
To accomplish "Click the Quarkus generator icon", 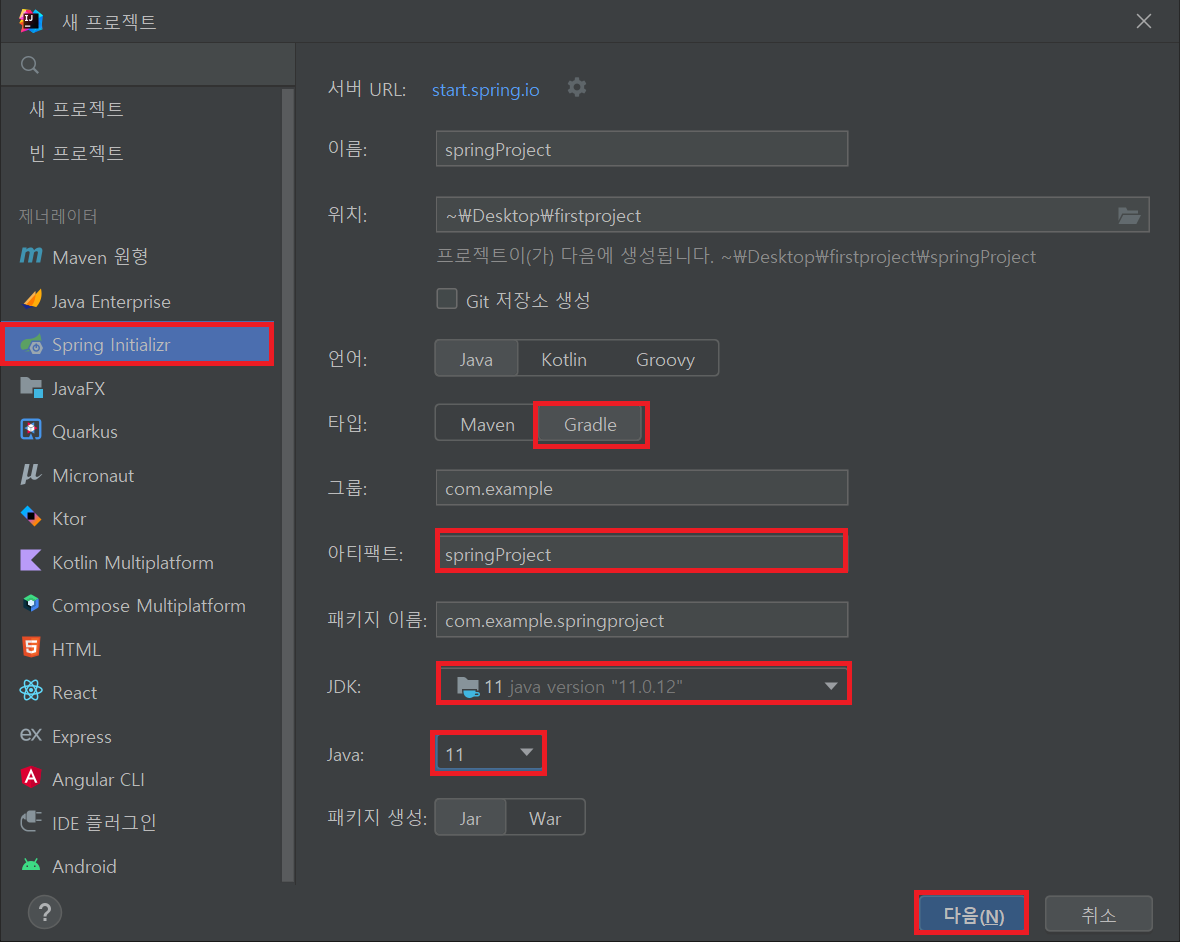I will [31, 430].
